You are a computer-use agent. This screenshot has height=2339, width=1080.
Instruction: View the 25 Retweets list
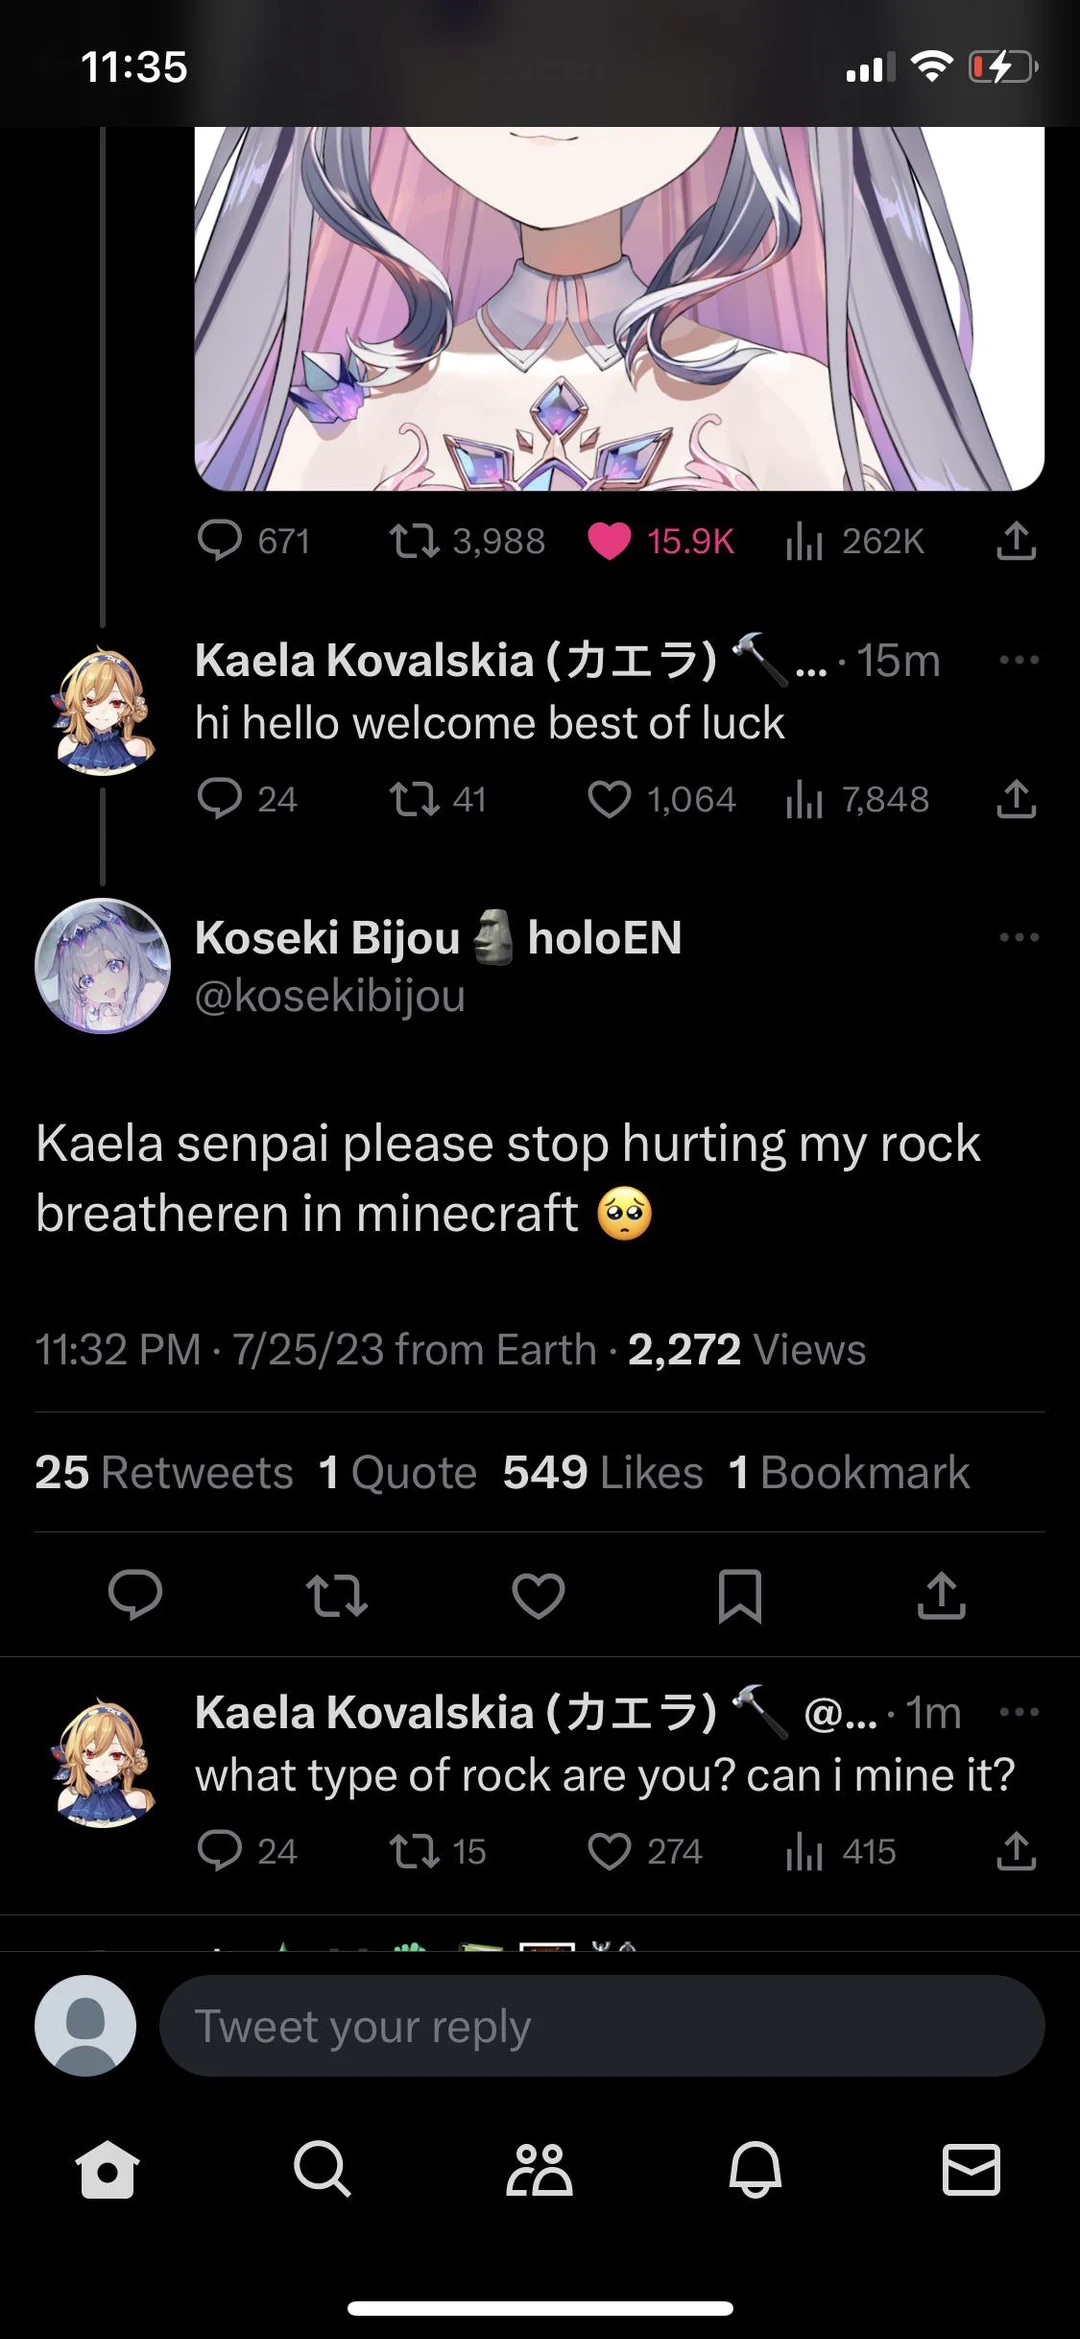[x=163, y=1472]
